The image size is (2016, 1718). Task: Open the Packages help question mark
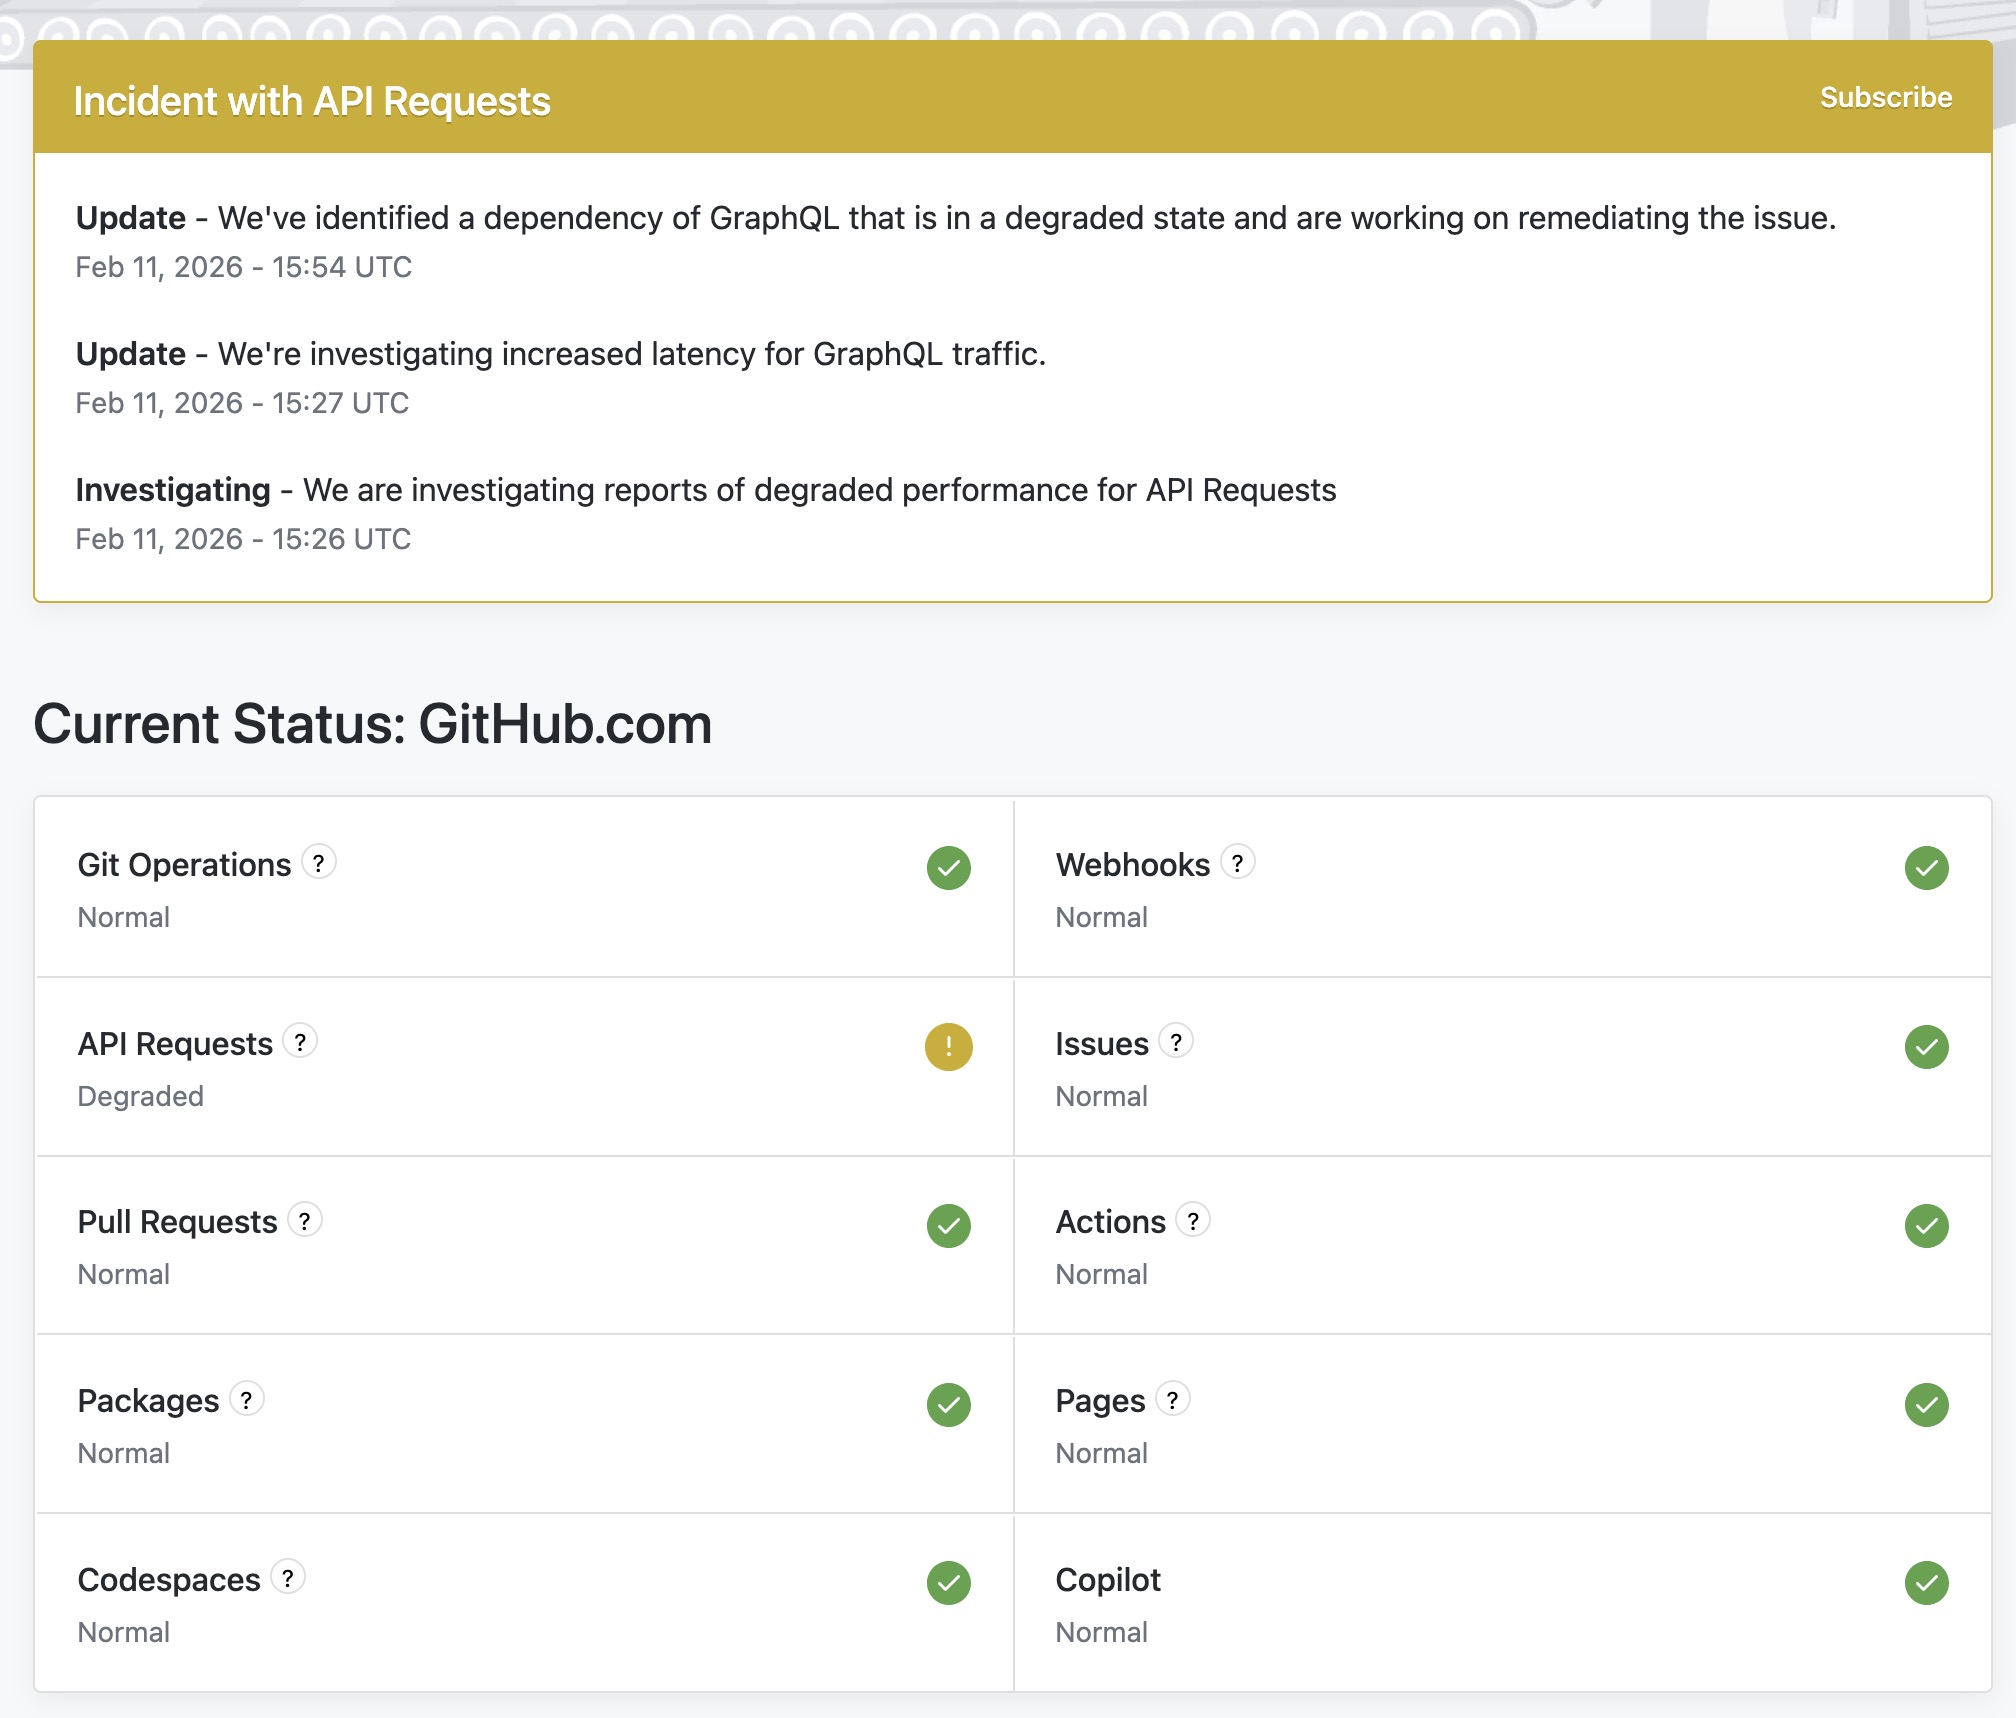pyautogui.click(x=246, y=1399)
